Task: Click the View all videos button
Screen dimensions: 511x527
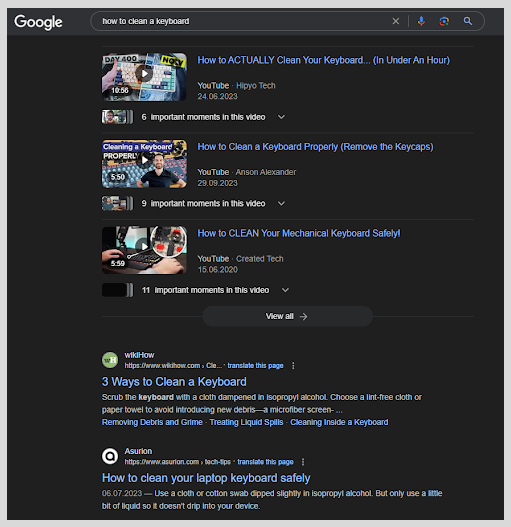Action: 287,316
